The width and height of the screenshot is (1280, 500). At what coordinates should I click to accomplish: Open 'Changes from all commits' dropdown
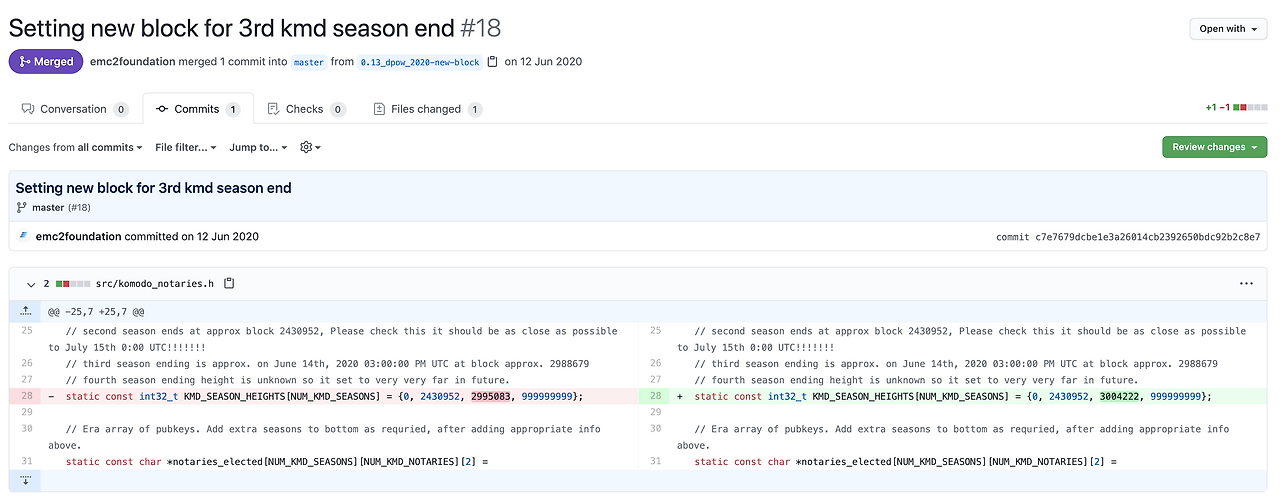75,147
